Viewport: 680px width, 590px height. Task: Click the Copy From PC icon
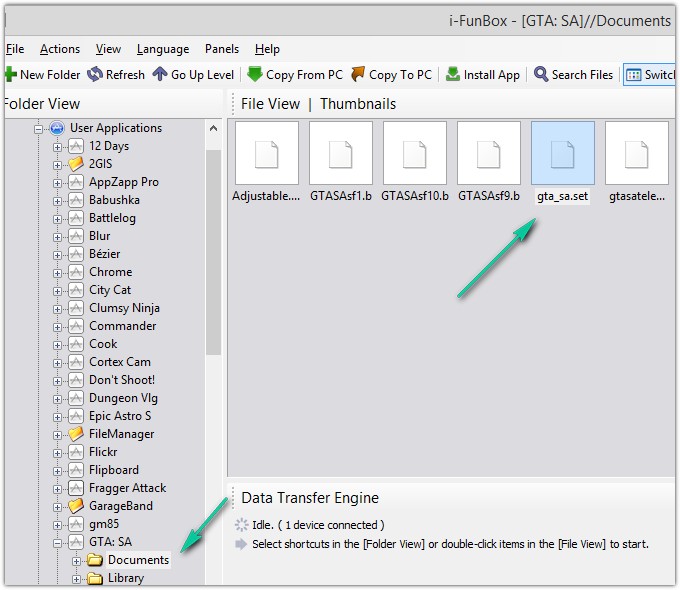coord(255,74)
